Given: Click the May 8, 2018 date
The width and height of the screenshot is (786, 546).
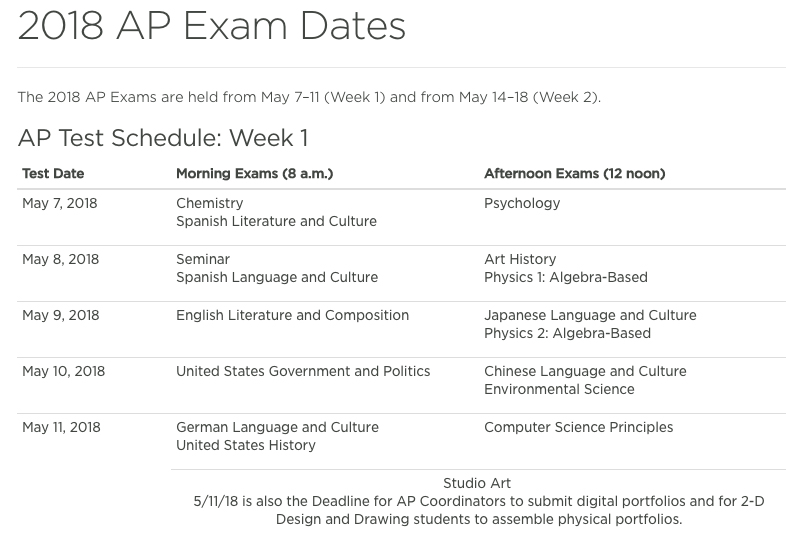Looking at the screenshot, I should point(61,259).
